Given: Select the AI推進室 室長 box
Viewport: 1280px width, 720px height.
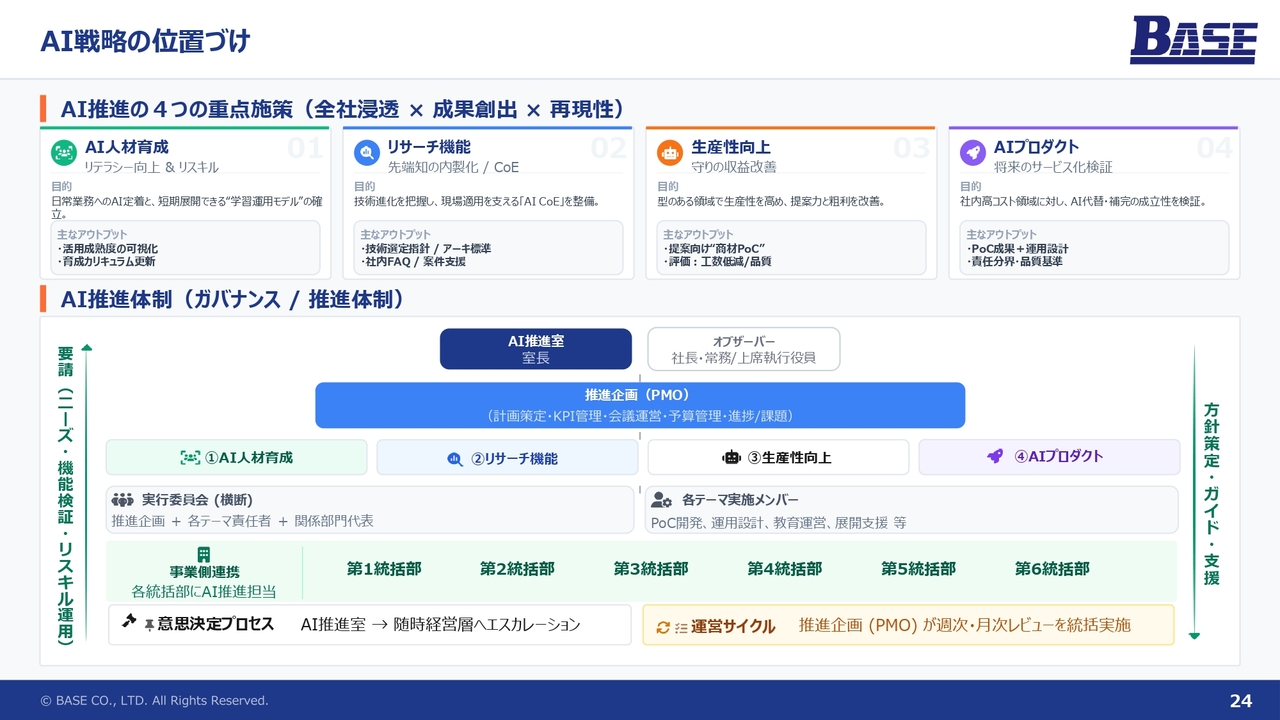Looking at the screenshot, I should coord(536,349).
